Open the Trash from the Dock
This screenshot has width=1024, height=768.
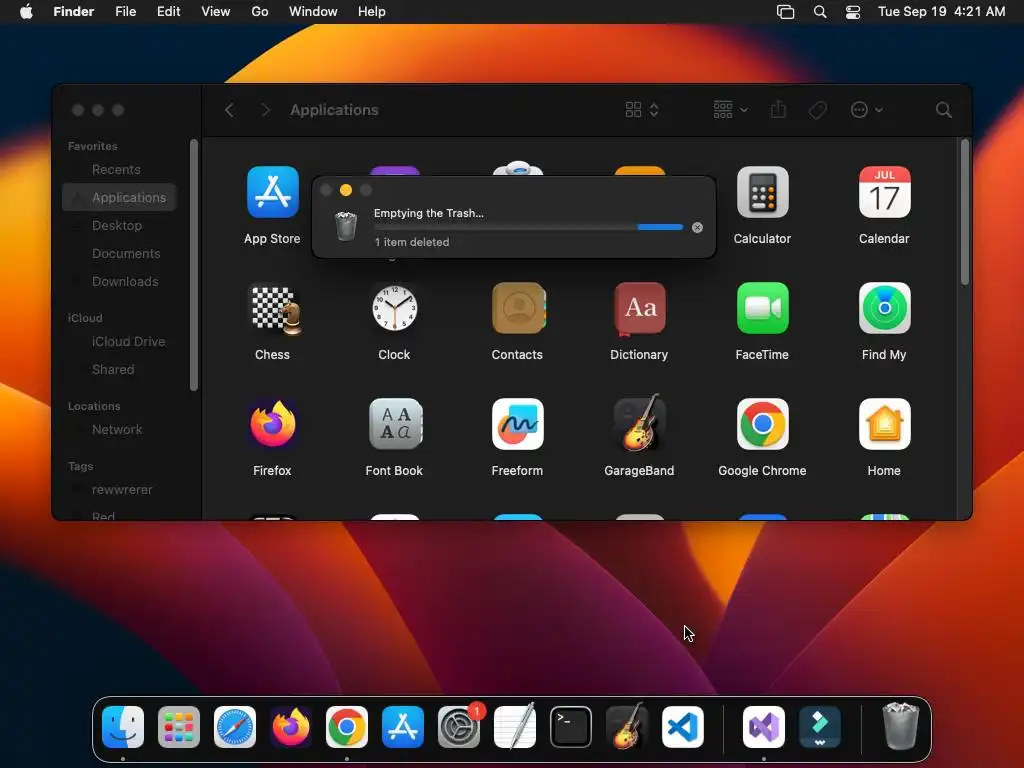(901, 726)
